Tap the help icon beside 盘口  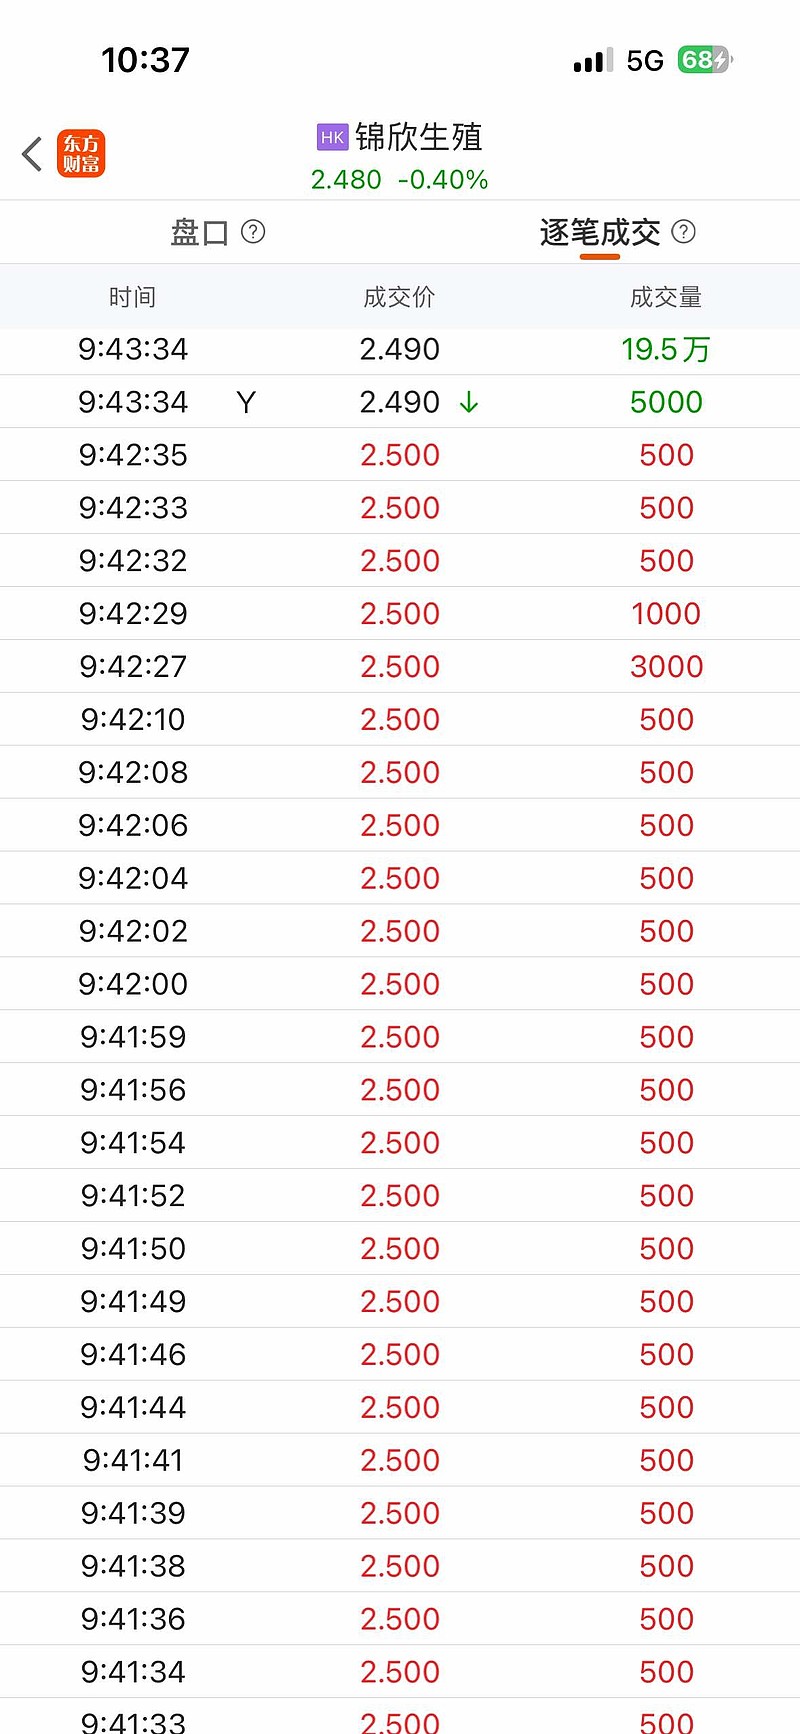(254, 232)
